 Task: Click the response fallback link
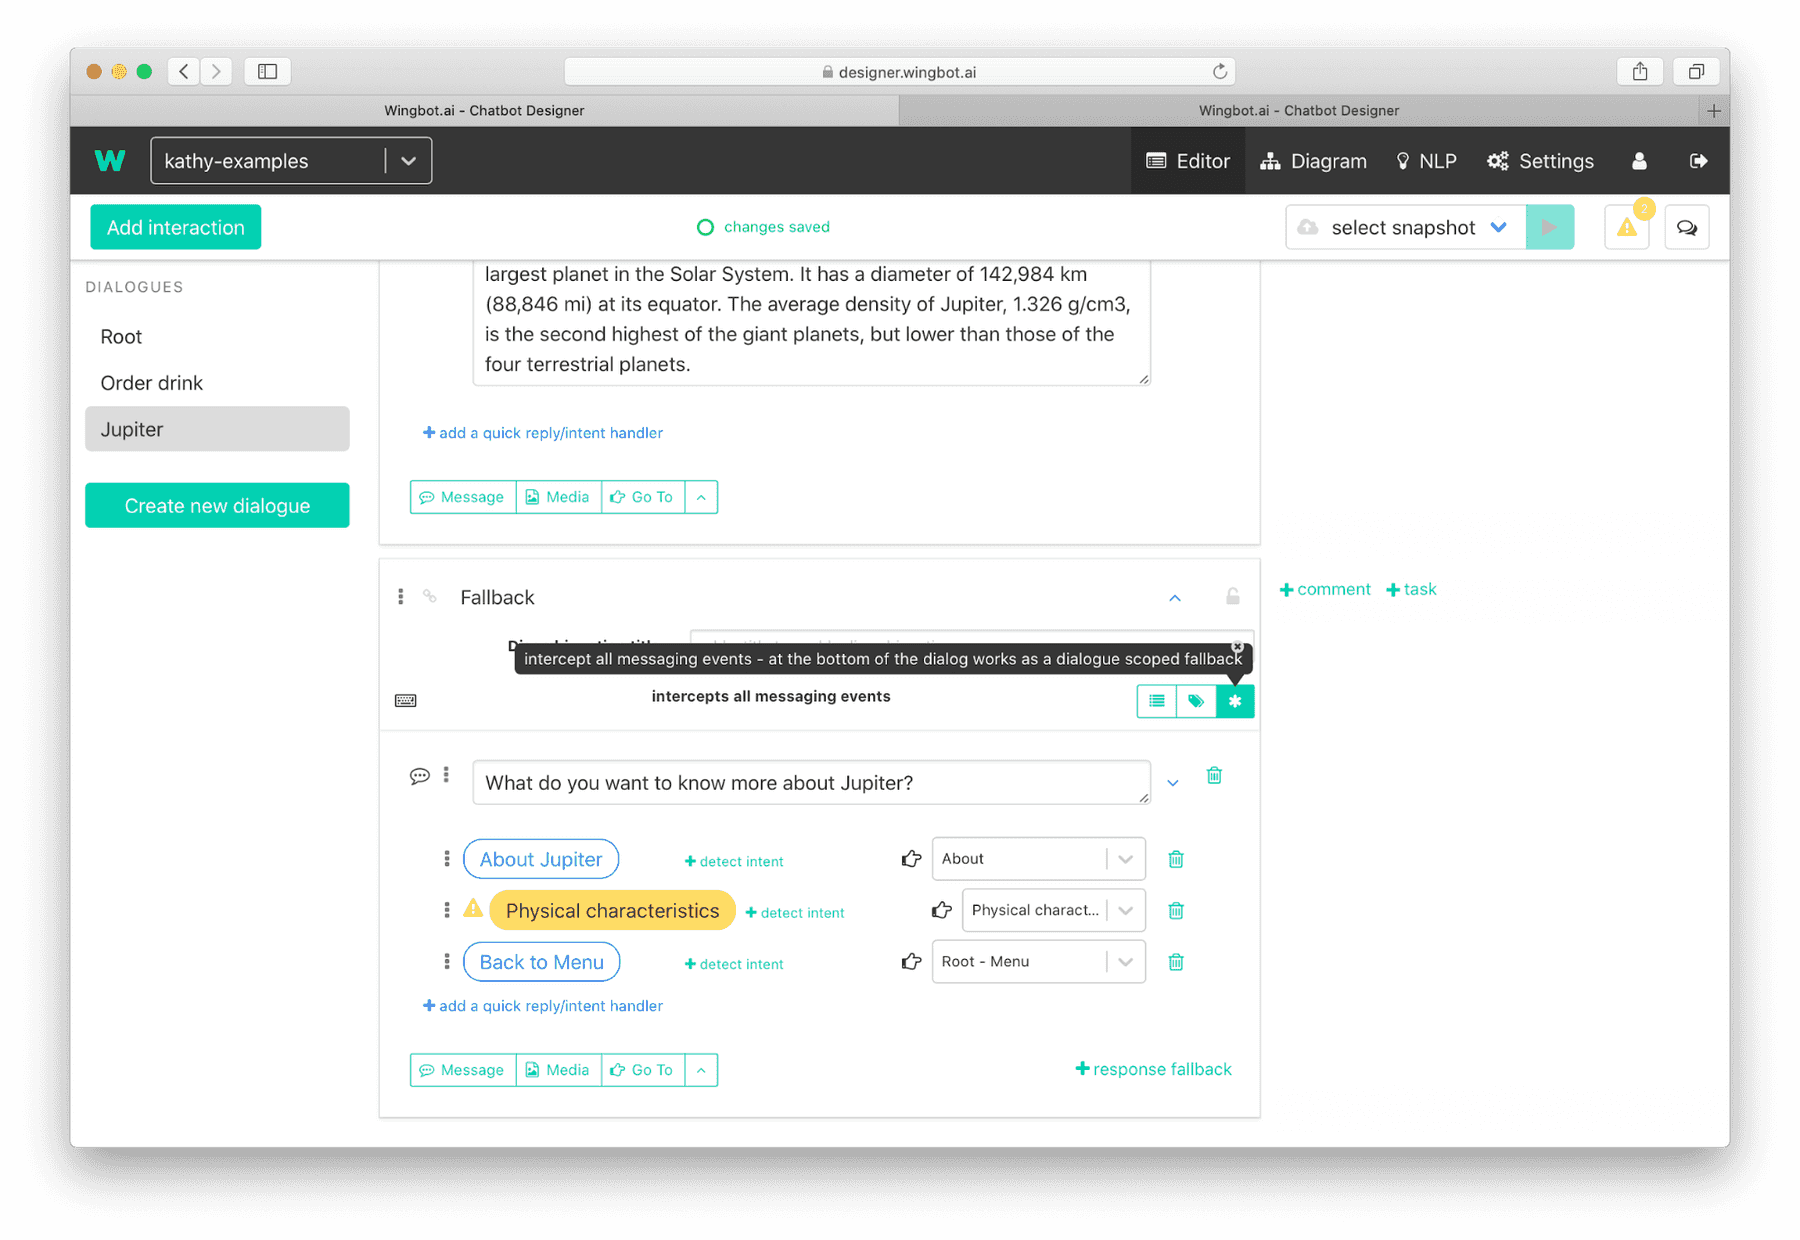tap(1154, 1069)
